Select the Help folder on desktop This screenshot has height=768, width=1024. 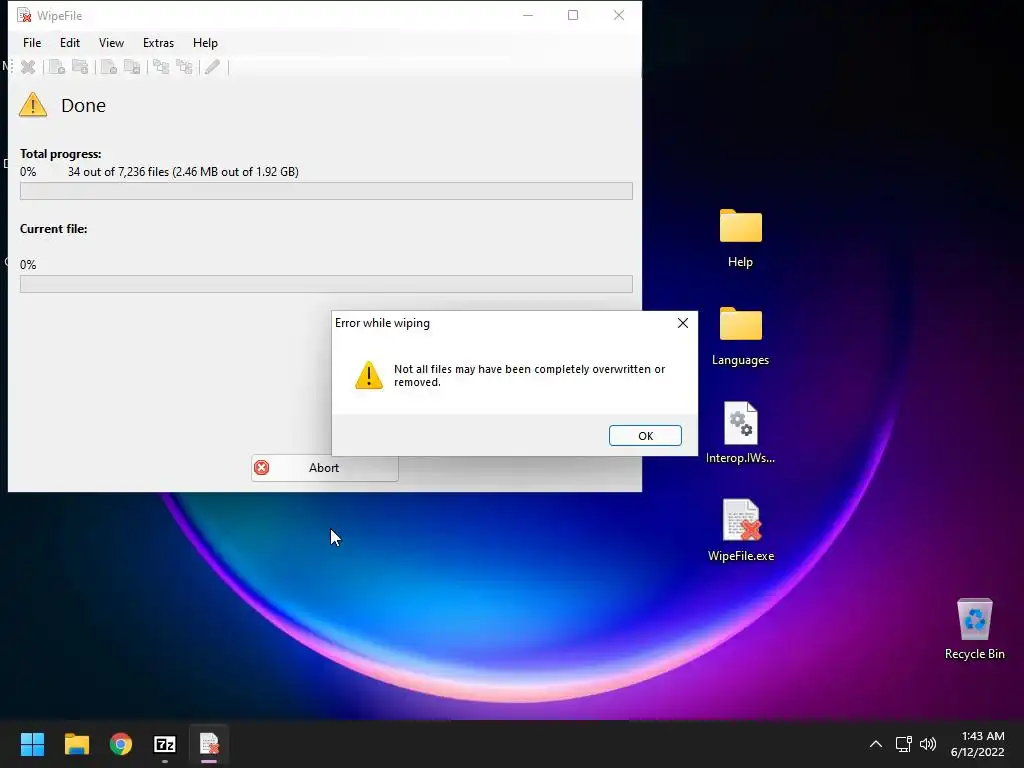click(x=741, y=238)
